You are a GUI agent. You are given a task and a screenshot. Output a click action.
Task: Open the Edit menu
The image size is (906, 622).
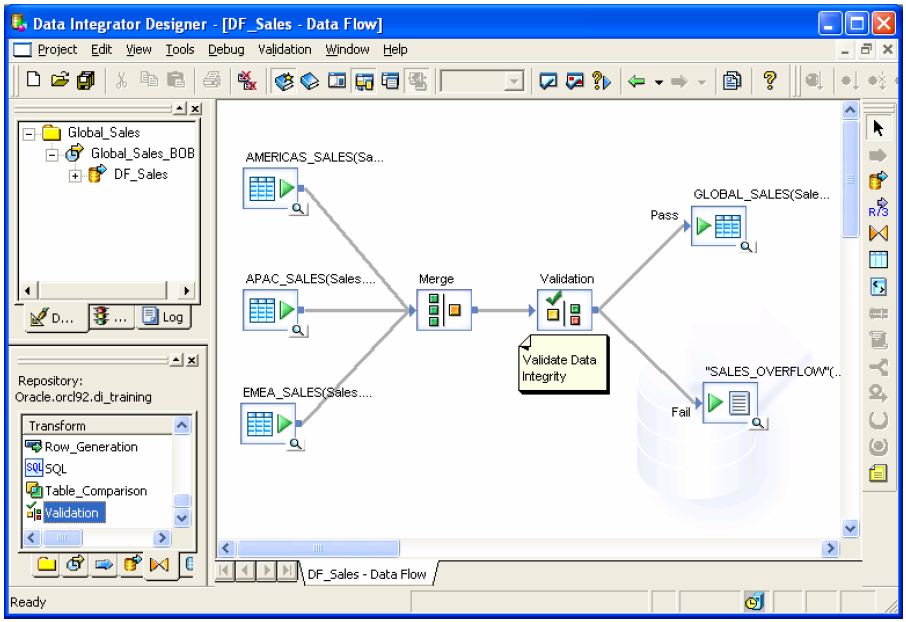click(x=101, y=50)
